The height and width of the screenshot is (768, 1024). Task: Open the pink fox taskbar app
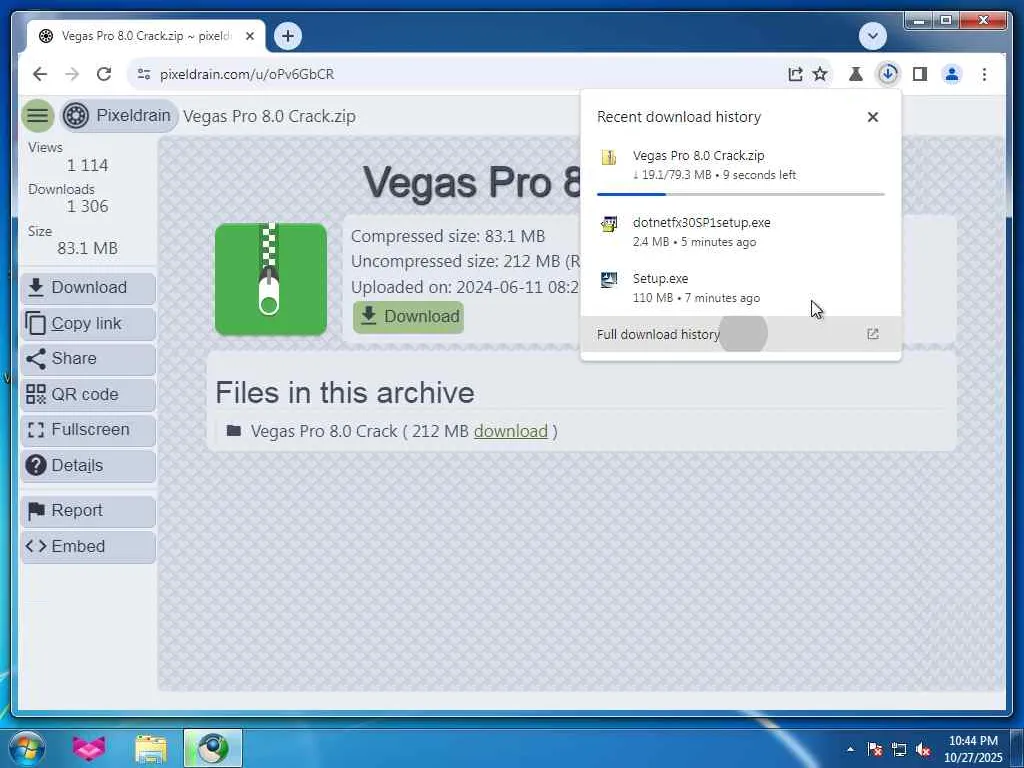89,748
